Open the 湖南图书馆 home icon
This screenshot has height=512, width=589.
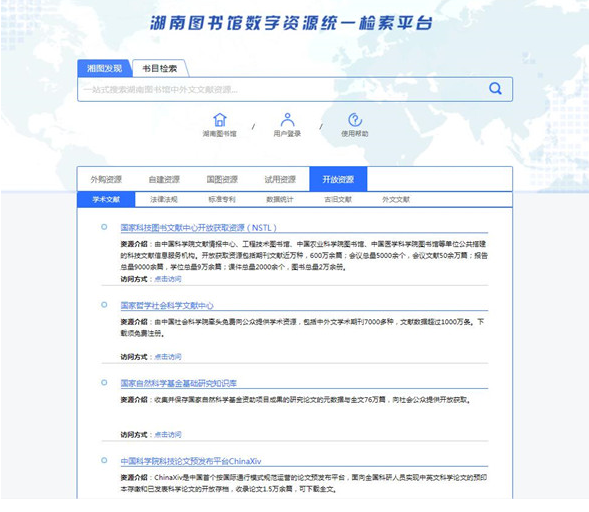pos(220,120)
